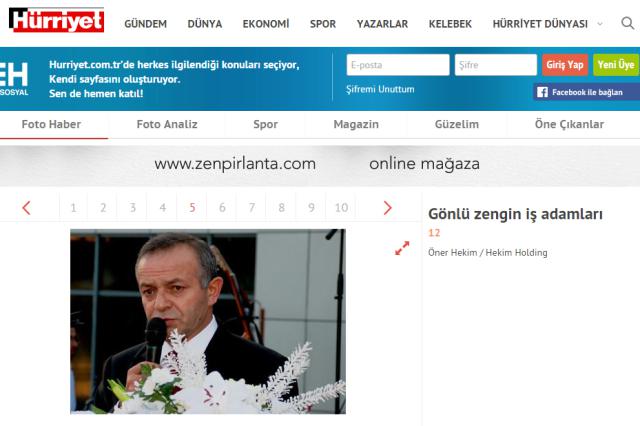Switch to the Öne Çıkanlar tab
Image resolution: width=640 pixels, height=426 pixels.
pos(569,124)
